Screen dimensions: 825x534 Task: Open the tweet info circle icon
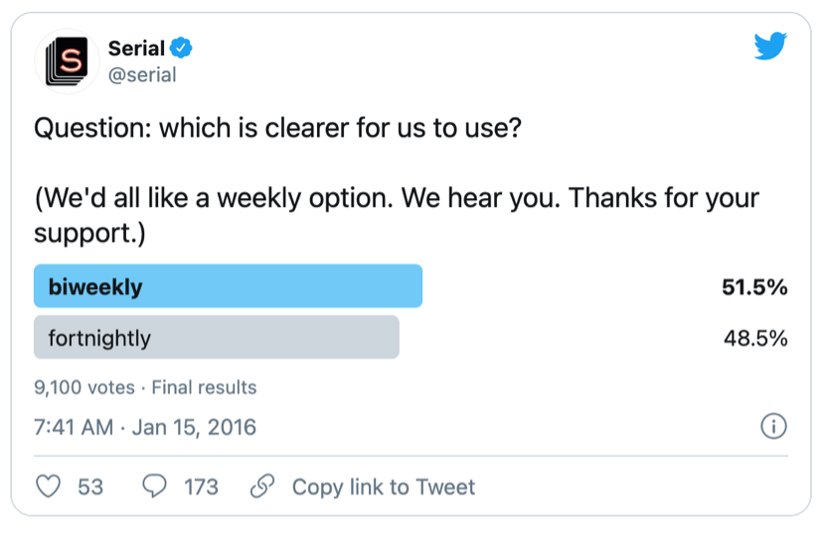pyautogui.click(x=773, y=427)
